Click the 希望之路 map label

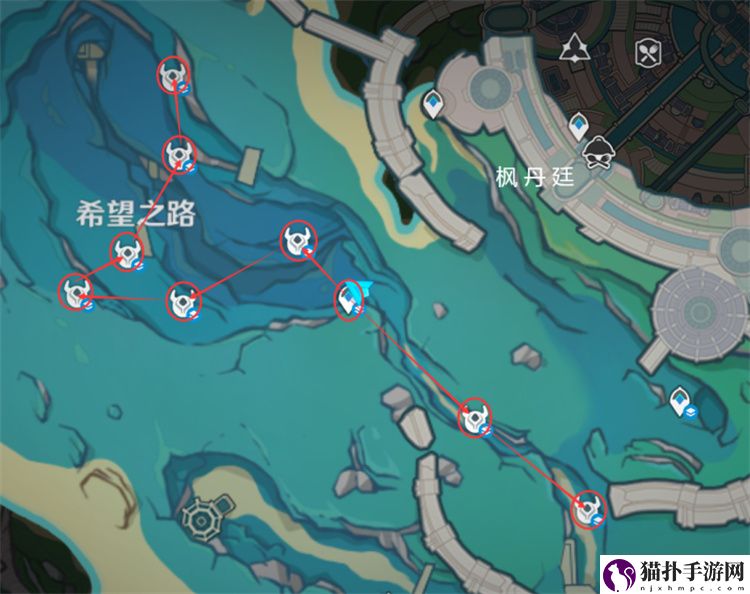pyautogui.click(x=136, y=213)
